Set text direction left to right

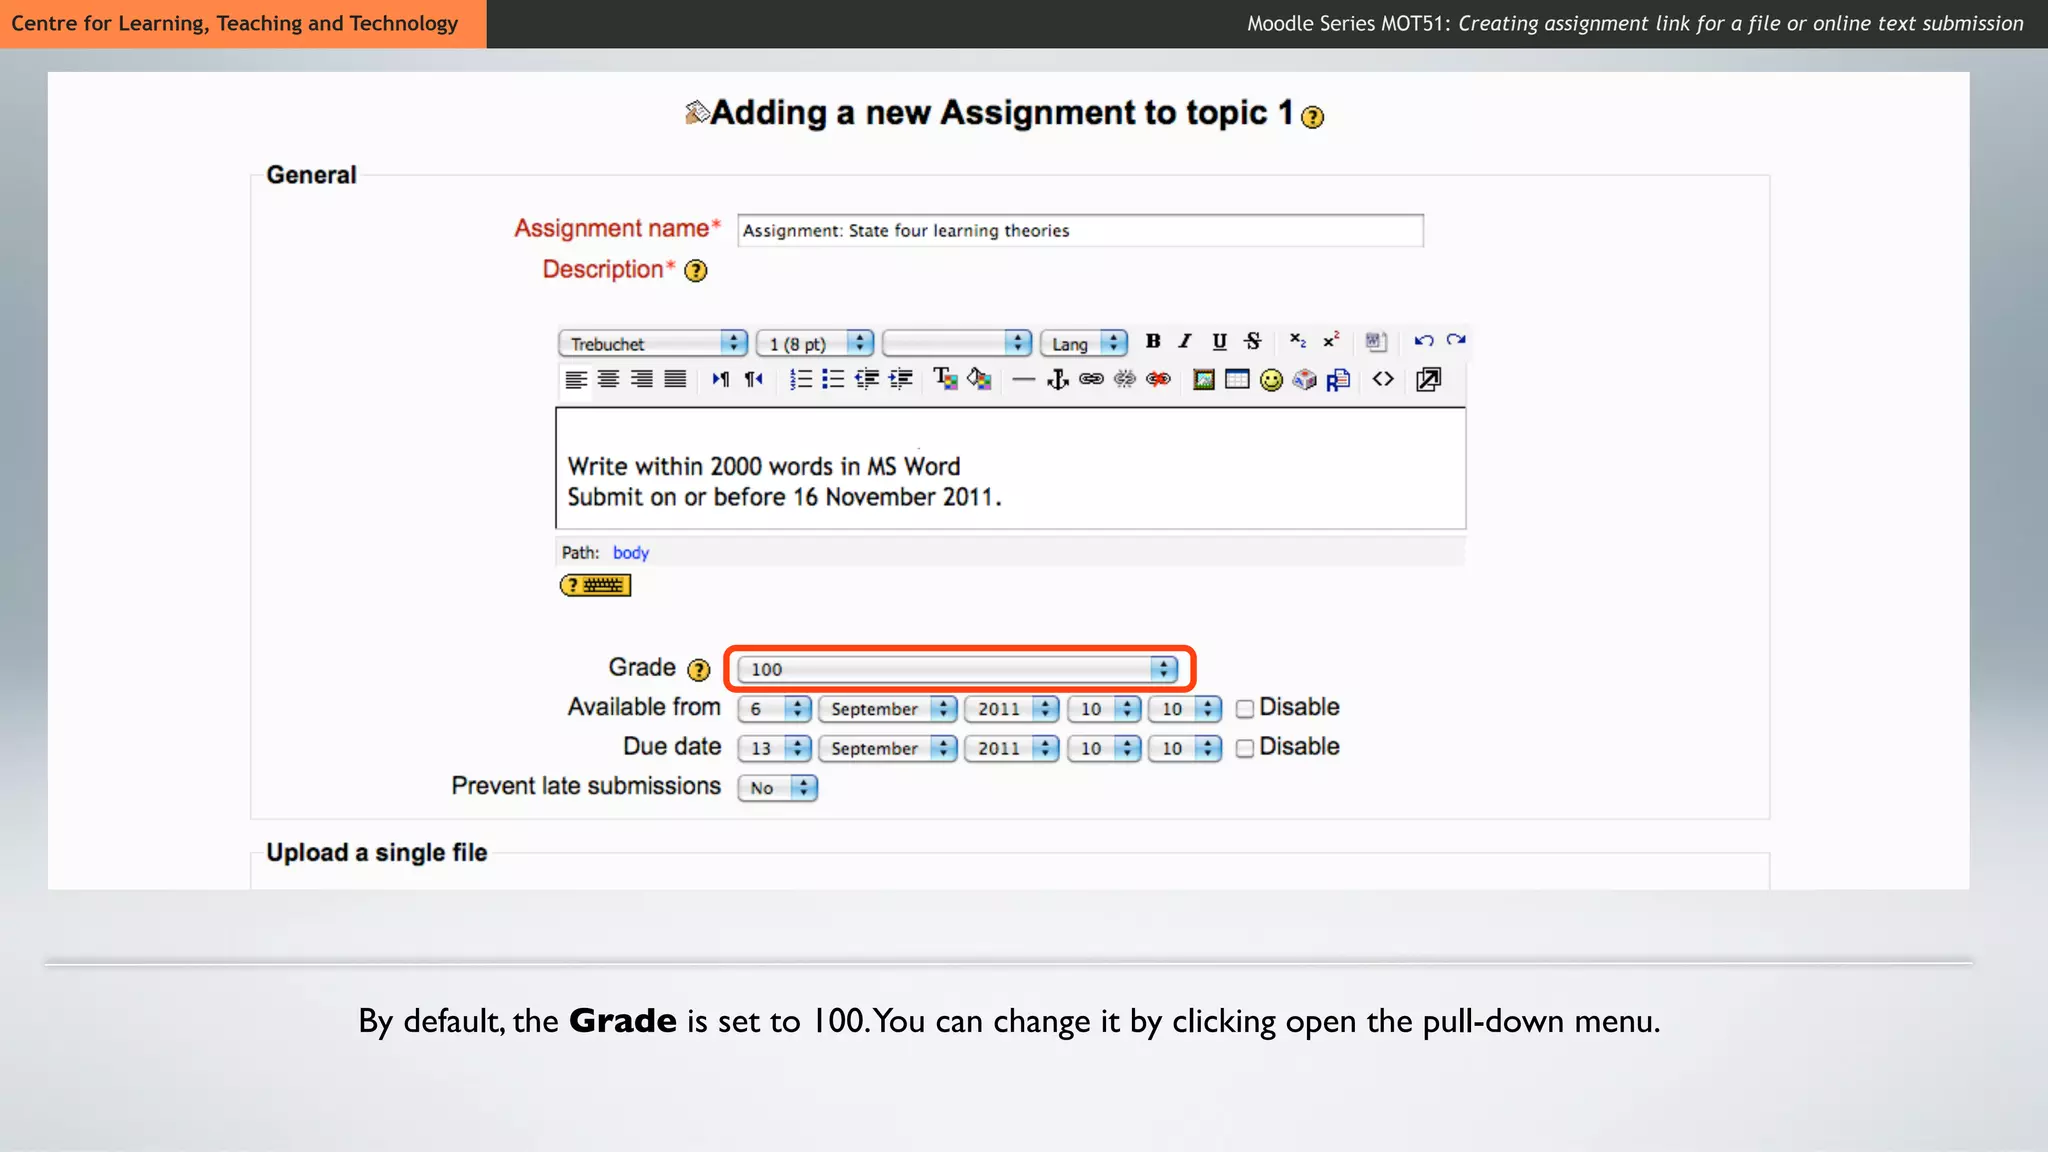pos(721,379)
